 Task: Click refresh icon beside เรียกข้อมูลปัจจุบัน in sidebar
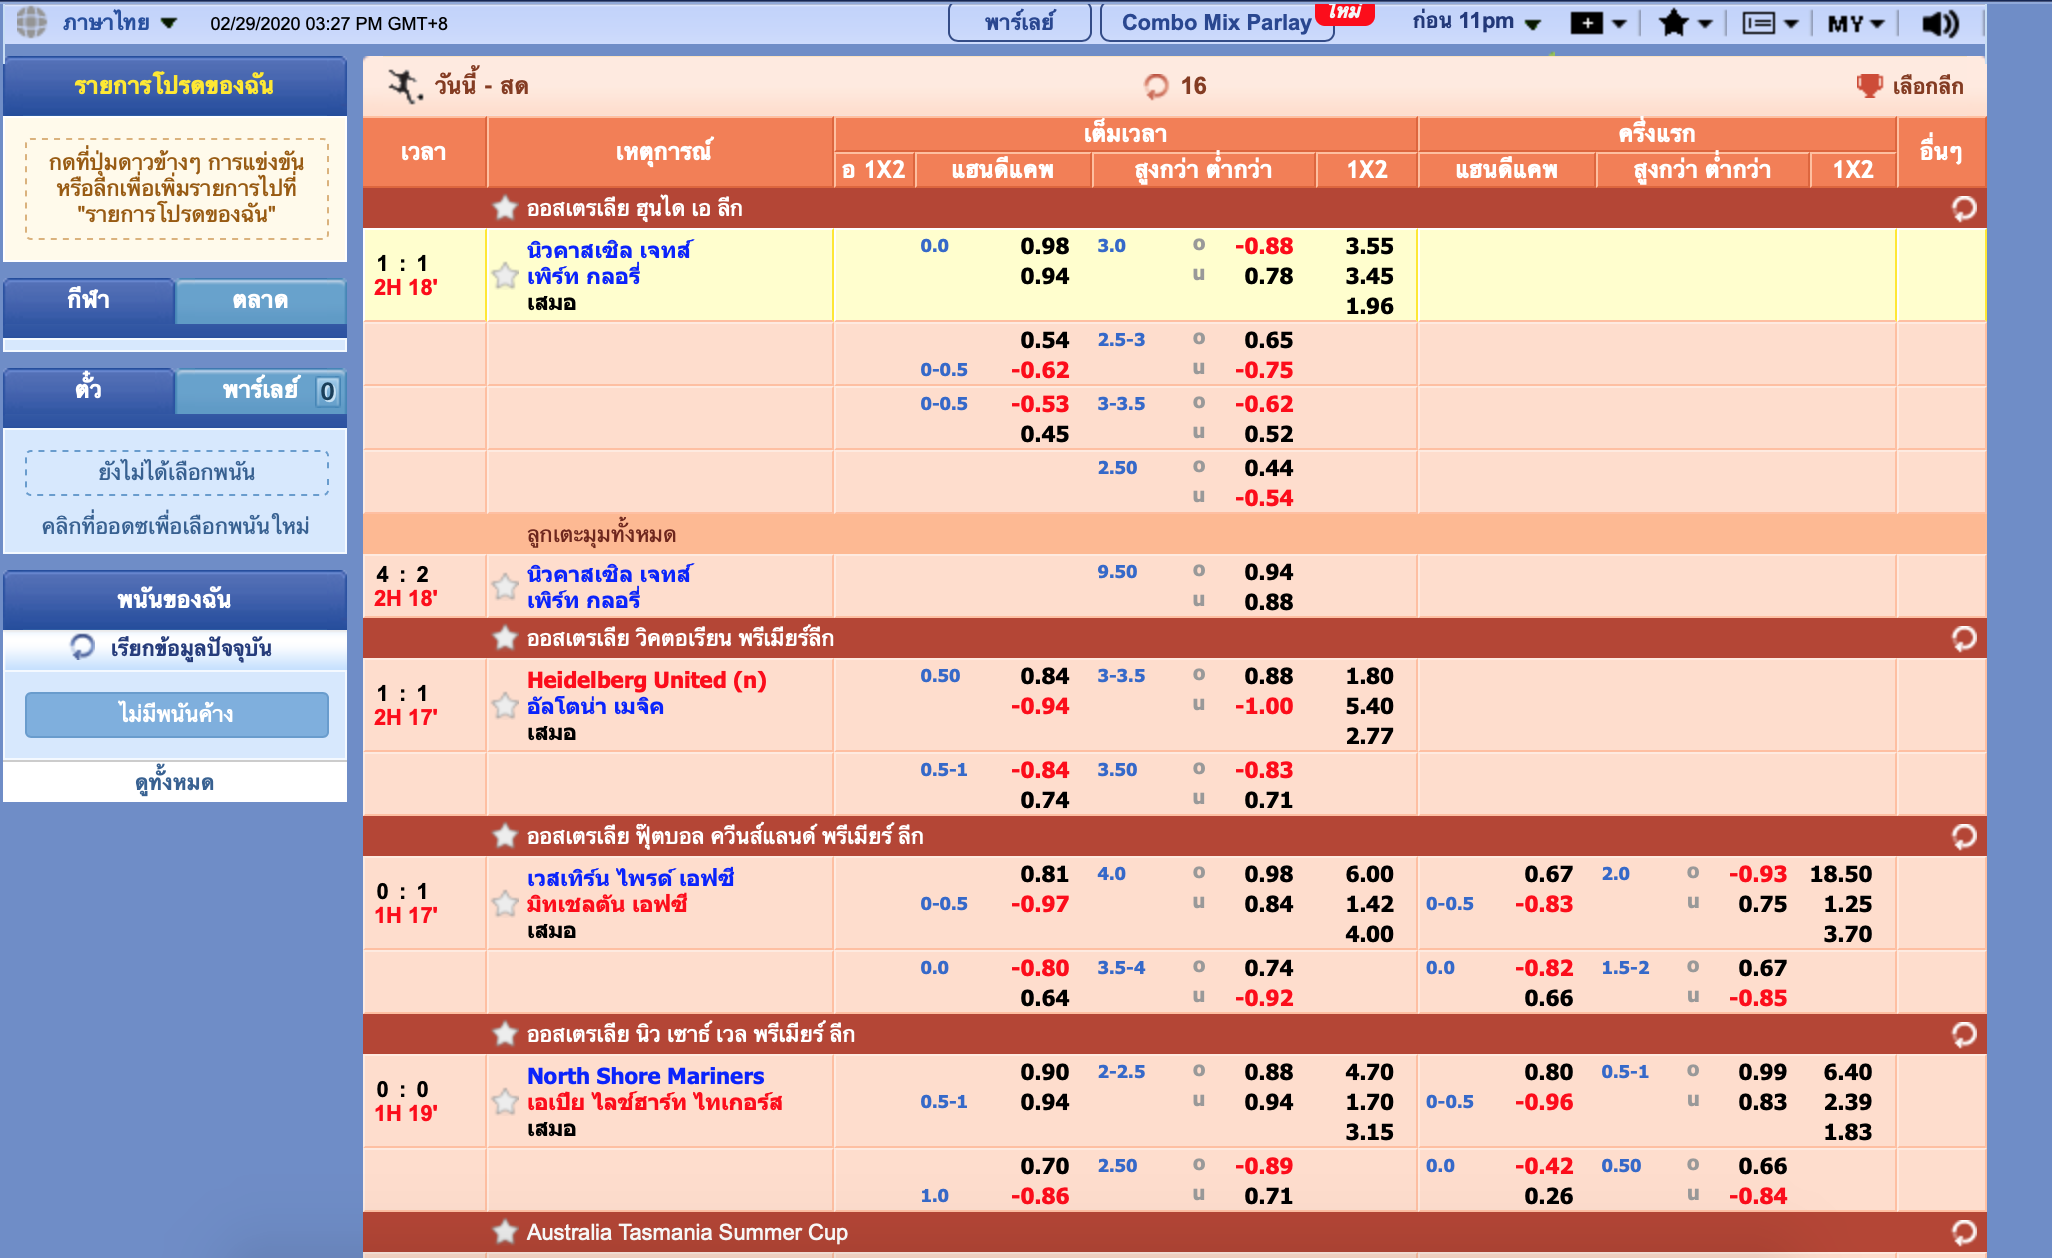click(x=80, y=649)
